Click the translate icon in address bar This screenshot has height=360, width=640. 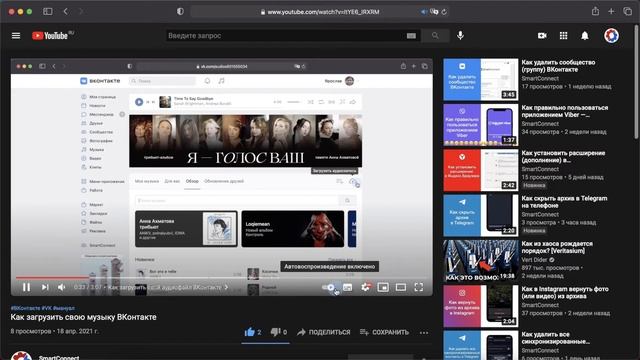click(x=434, y=12)
